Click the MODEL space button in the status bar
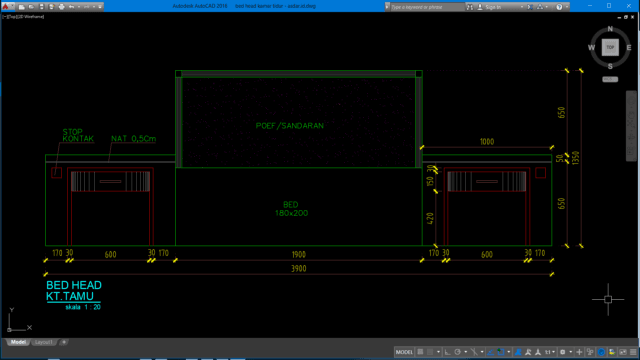640x360 pixels. 404,352
